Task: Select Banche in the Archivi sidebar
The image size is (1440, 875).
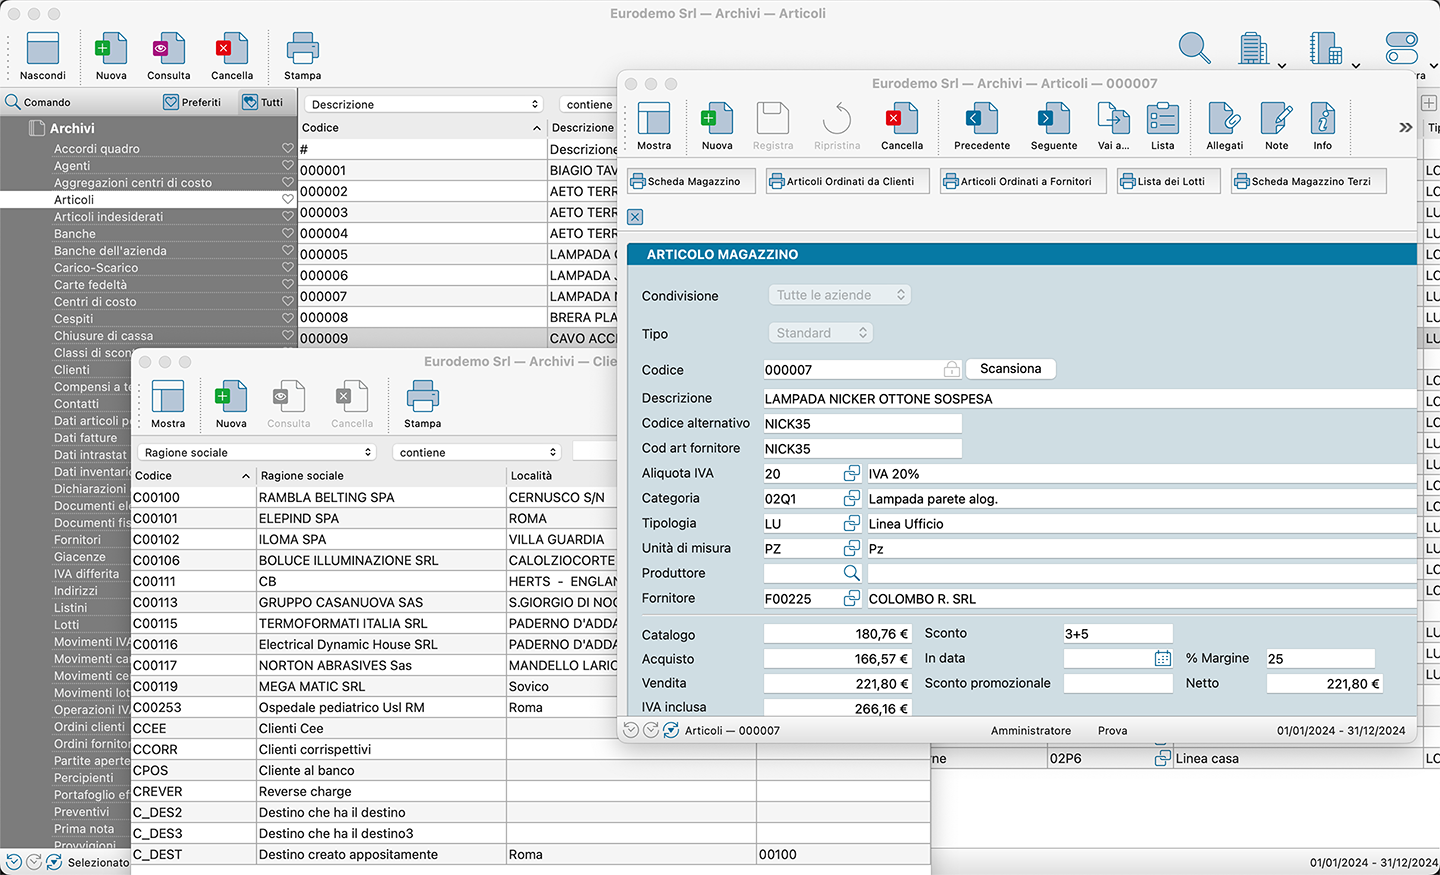Action: coord(75,234)
